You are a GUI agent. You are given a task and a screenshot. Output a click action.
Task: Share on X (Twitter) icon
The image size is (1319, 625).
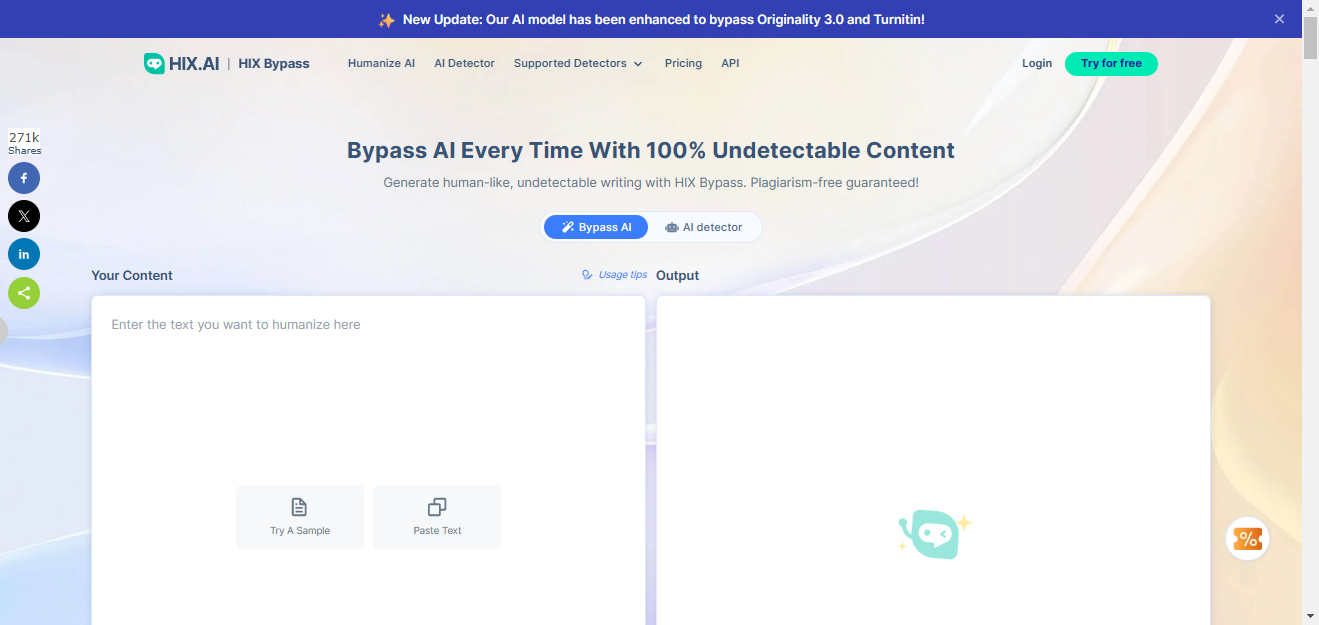pos(24,216)
